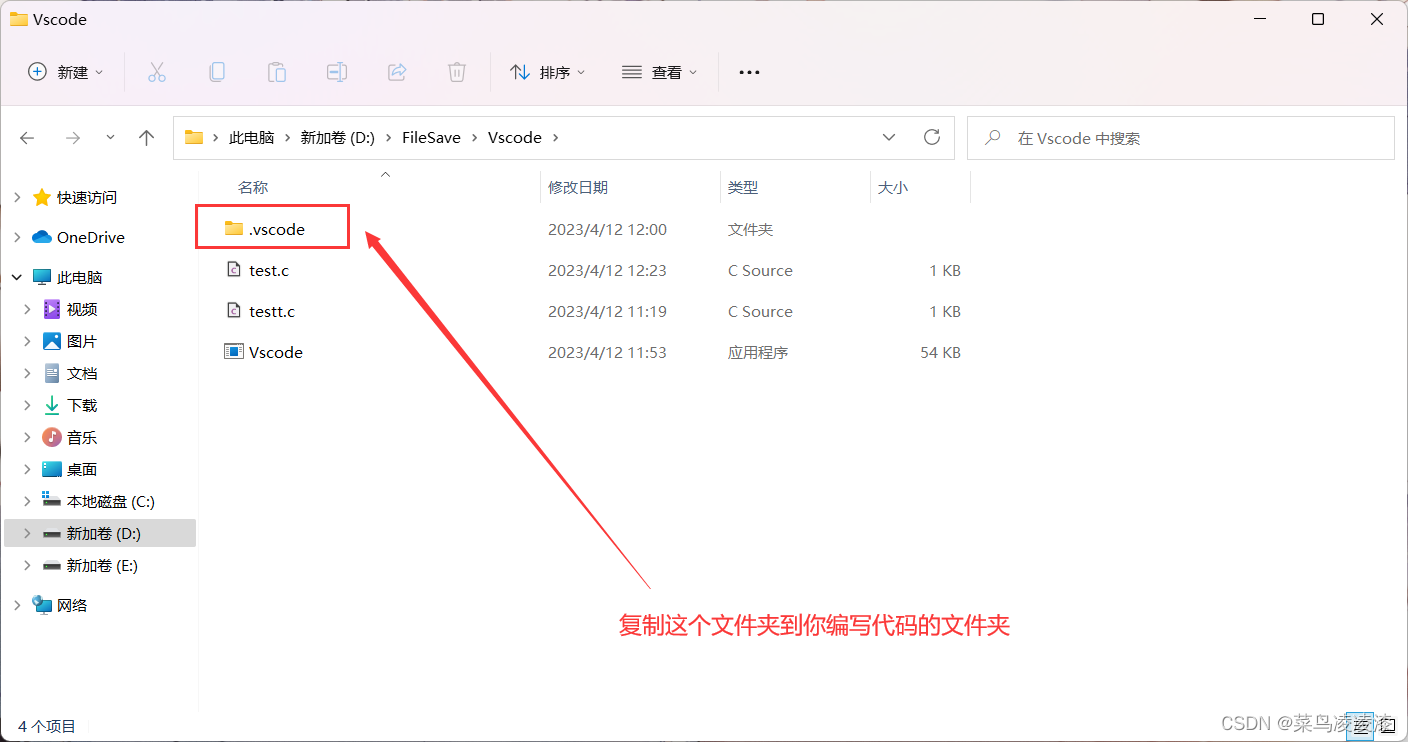Click 新加卷 (D:) in address breadcrumb
This screenshot has height=742, width=1408.
(337, 138)
